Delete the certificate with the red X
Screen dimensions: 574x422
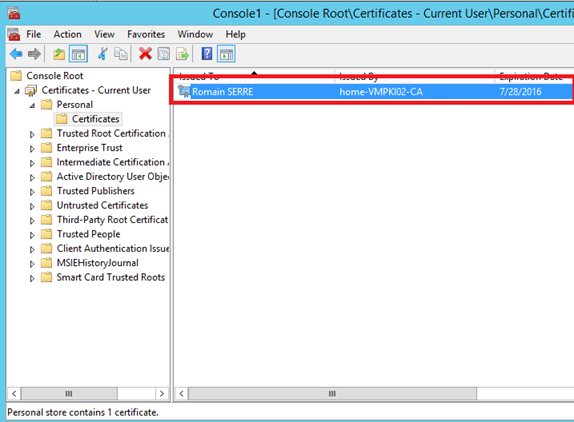tap(145, 54)
